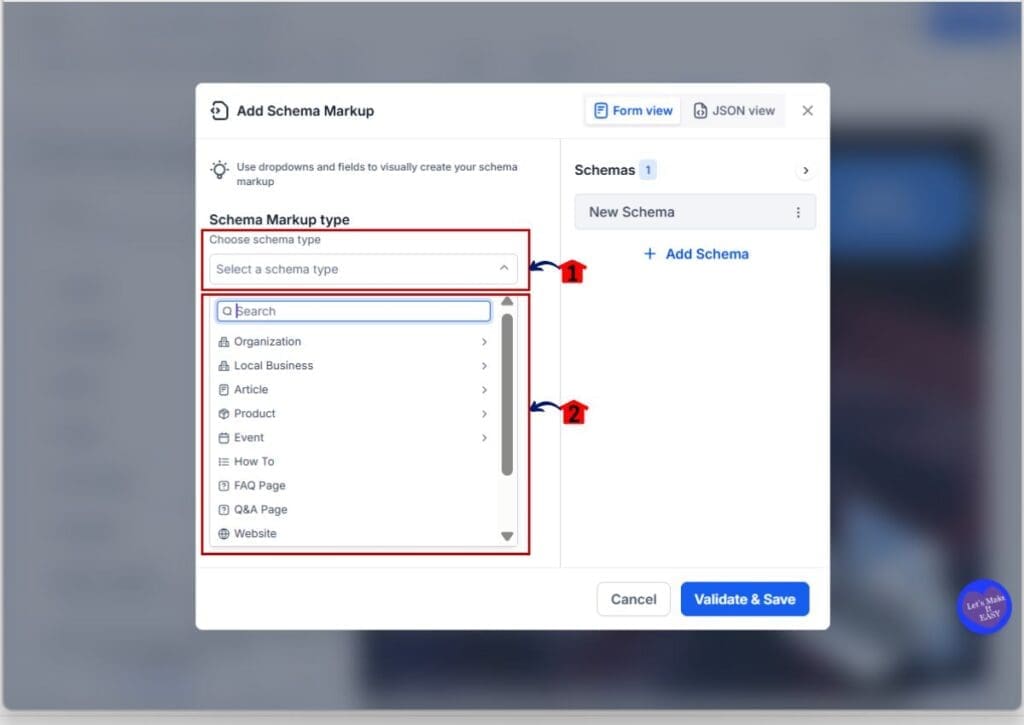Screen dimensions: 1024x725
Task: Click inside the schema Search field
Action: (x=353, y=311)
